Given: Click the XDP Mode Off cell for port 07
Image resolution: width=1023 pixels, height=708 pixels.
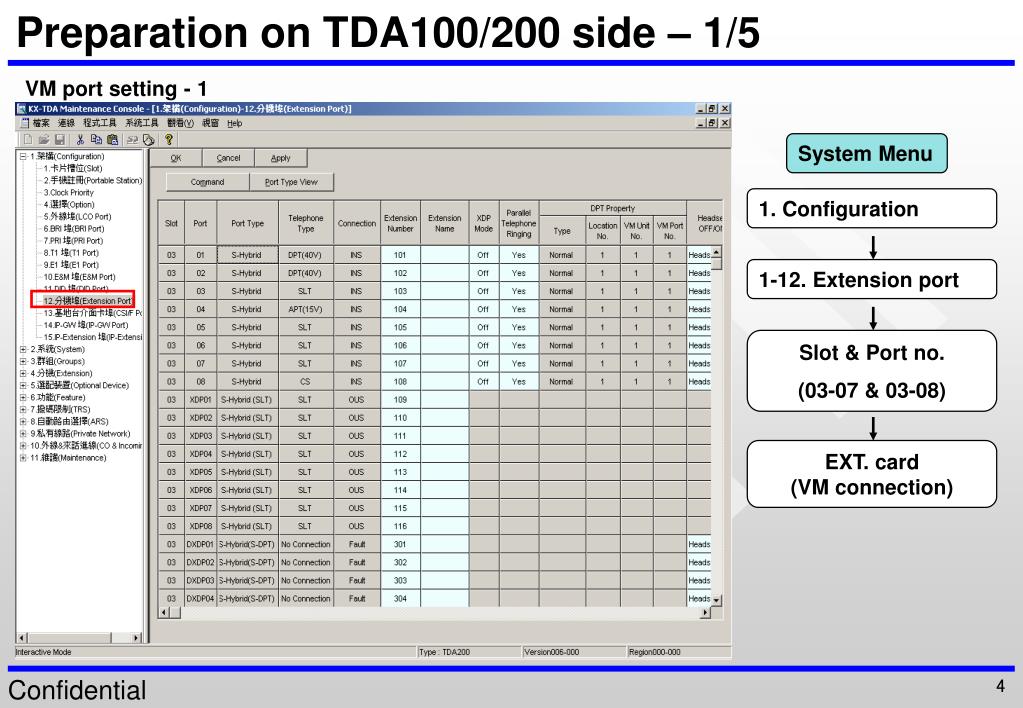Looking at the screenshot, I should click(483, 363).
